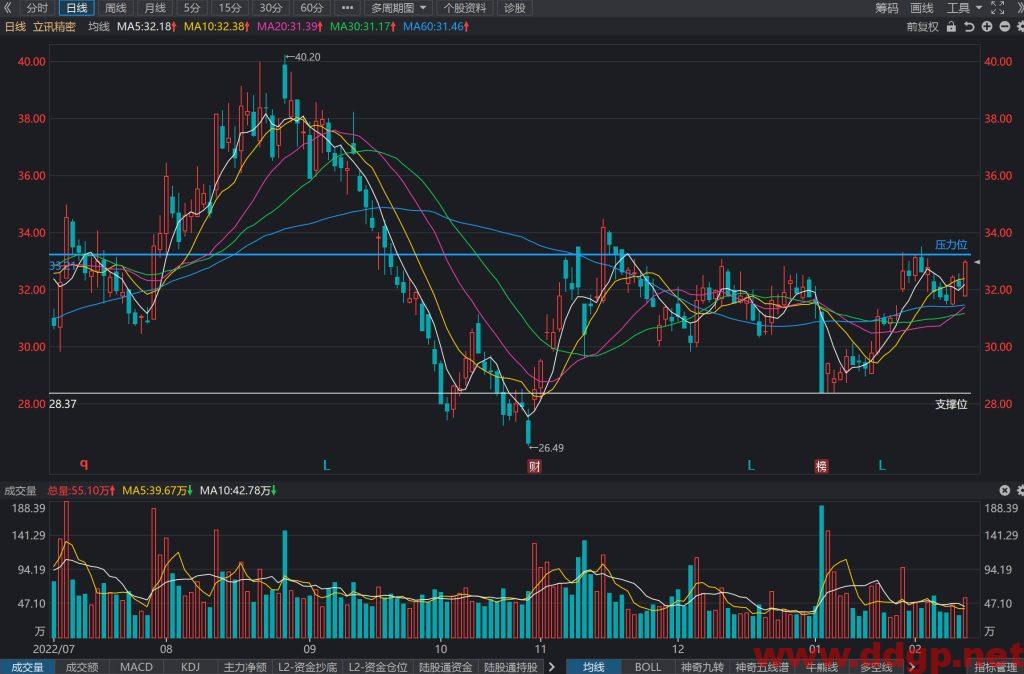Click the L marker near December
This screenshot has height=674, width=1024.
click(751, 466)
